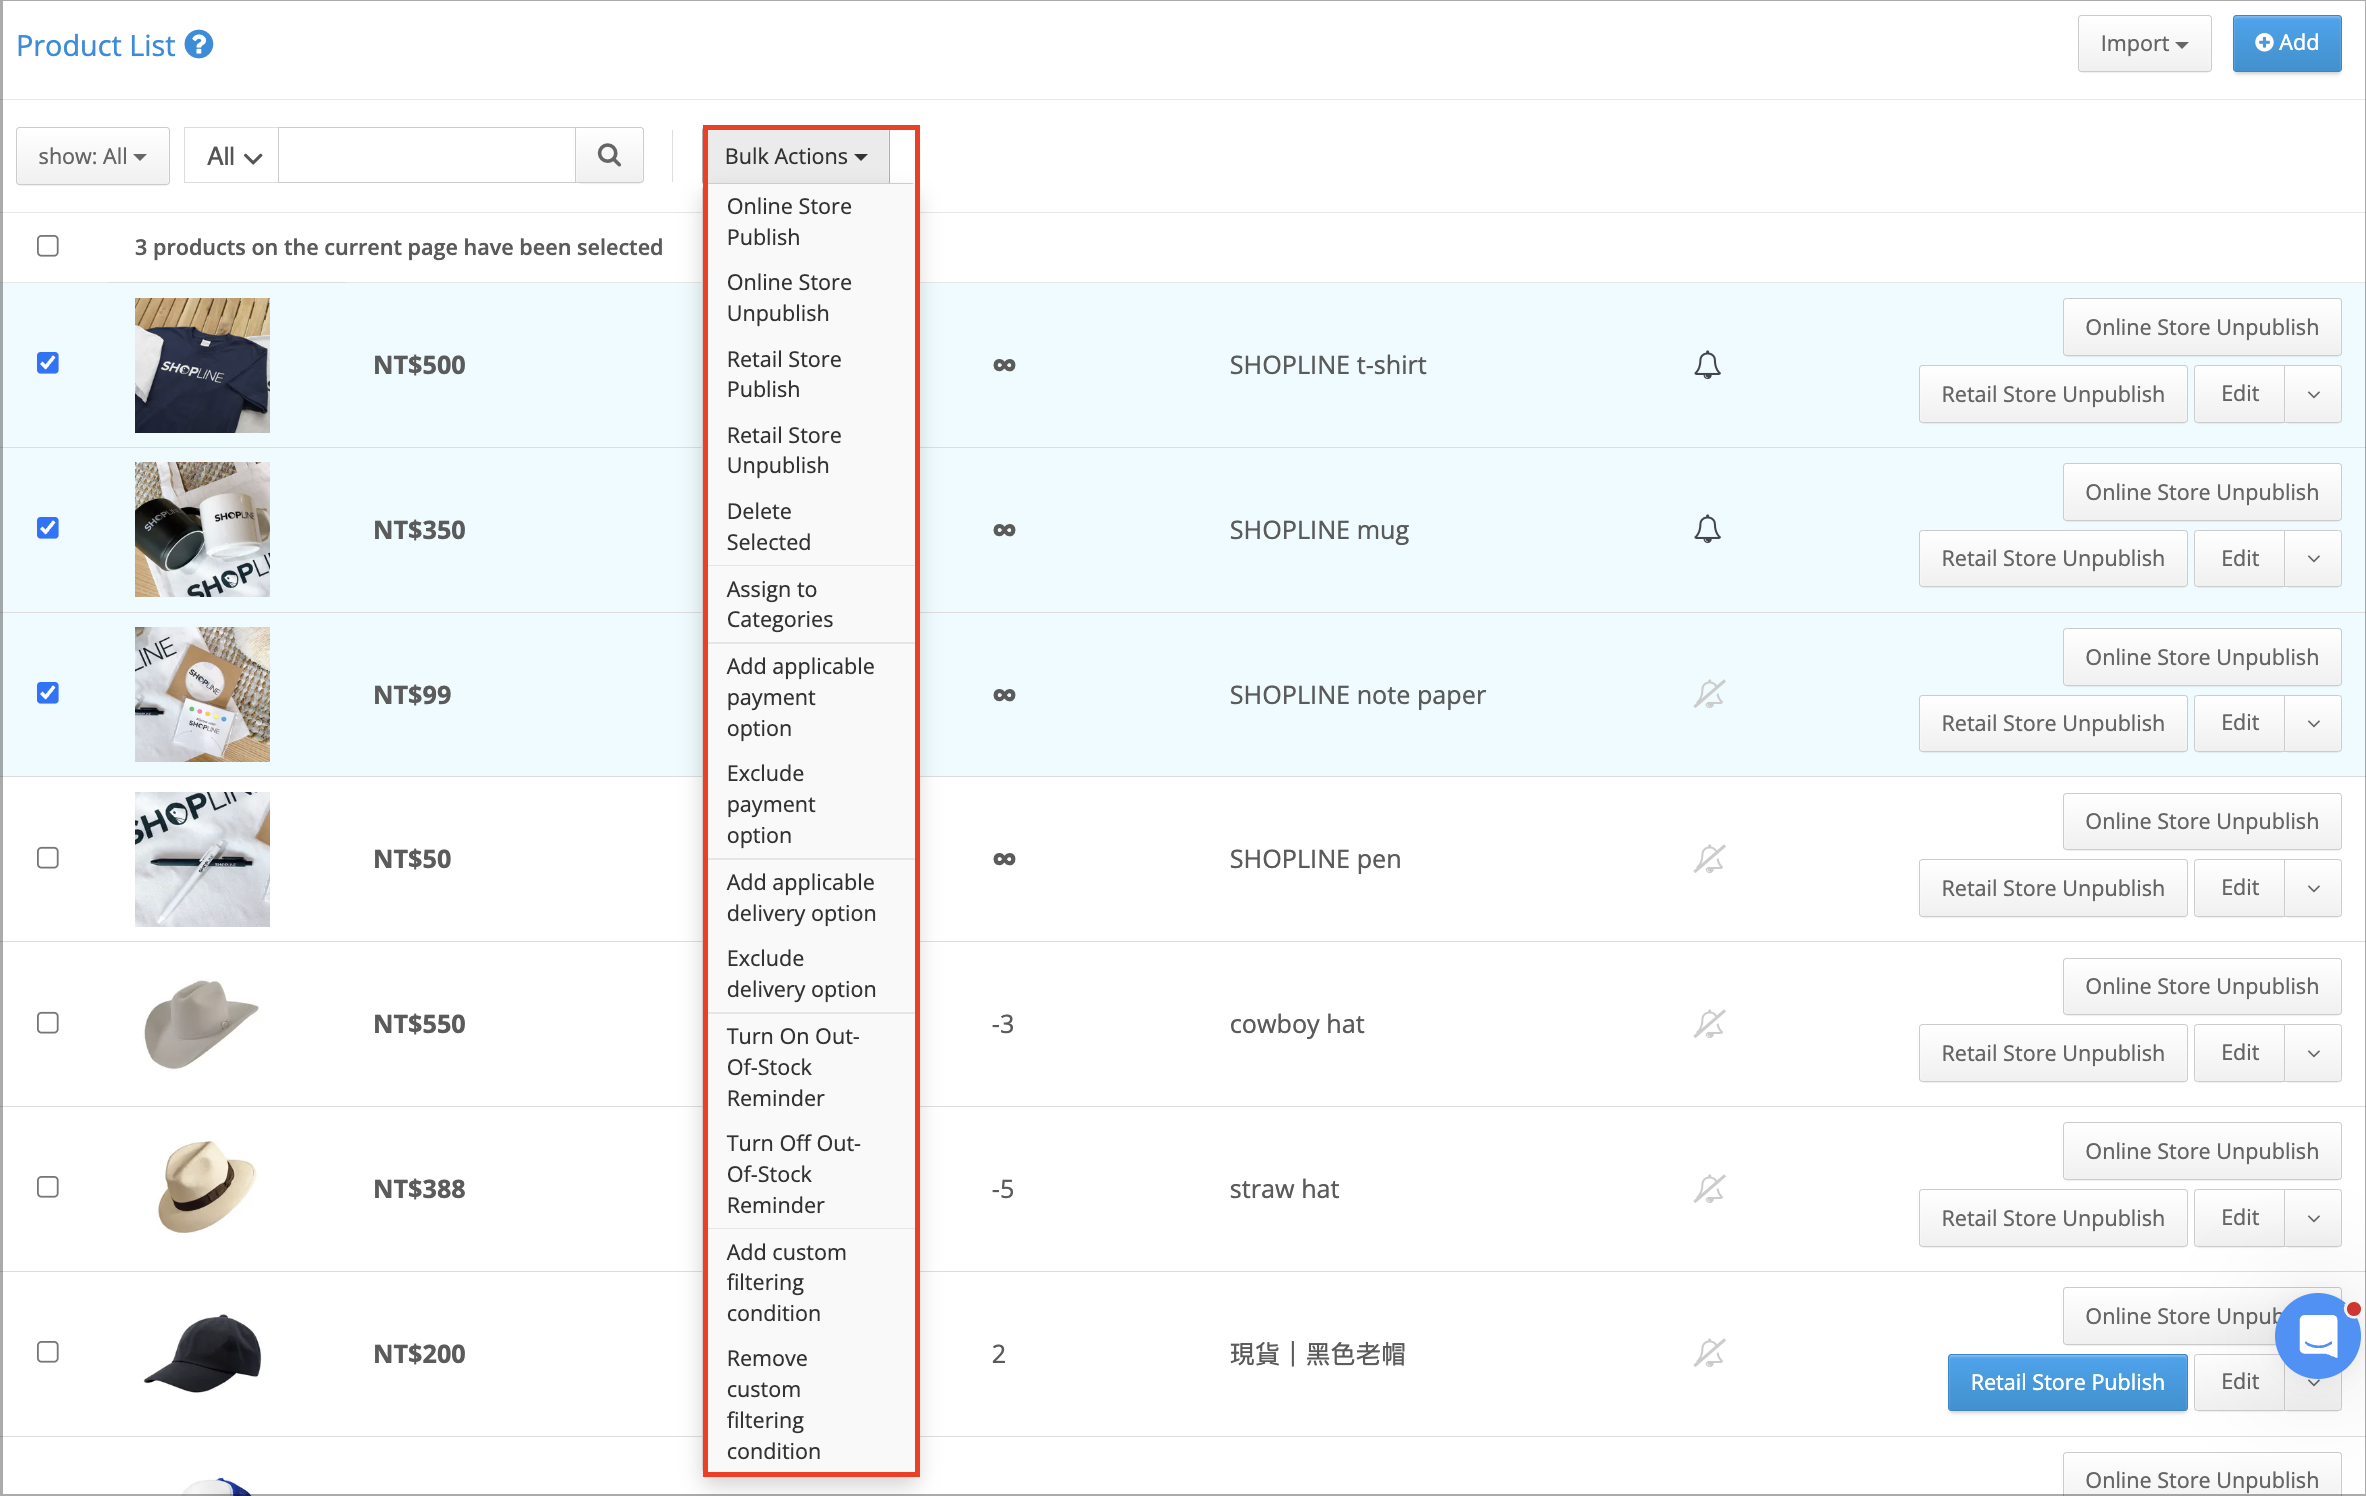2366x1496 pixels.
Task: Click the bell icon for SHOPLINE mug
Action: (1708, 529)
